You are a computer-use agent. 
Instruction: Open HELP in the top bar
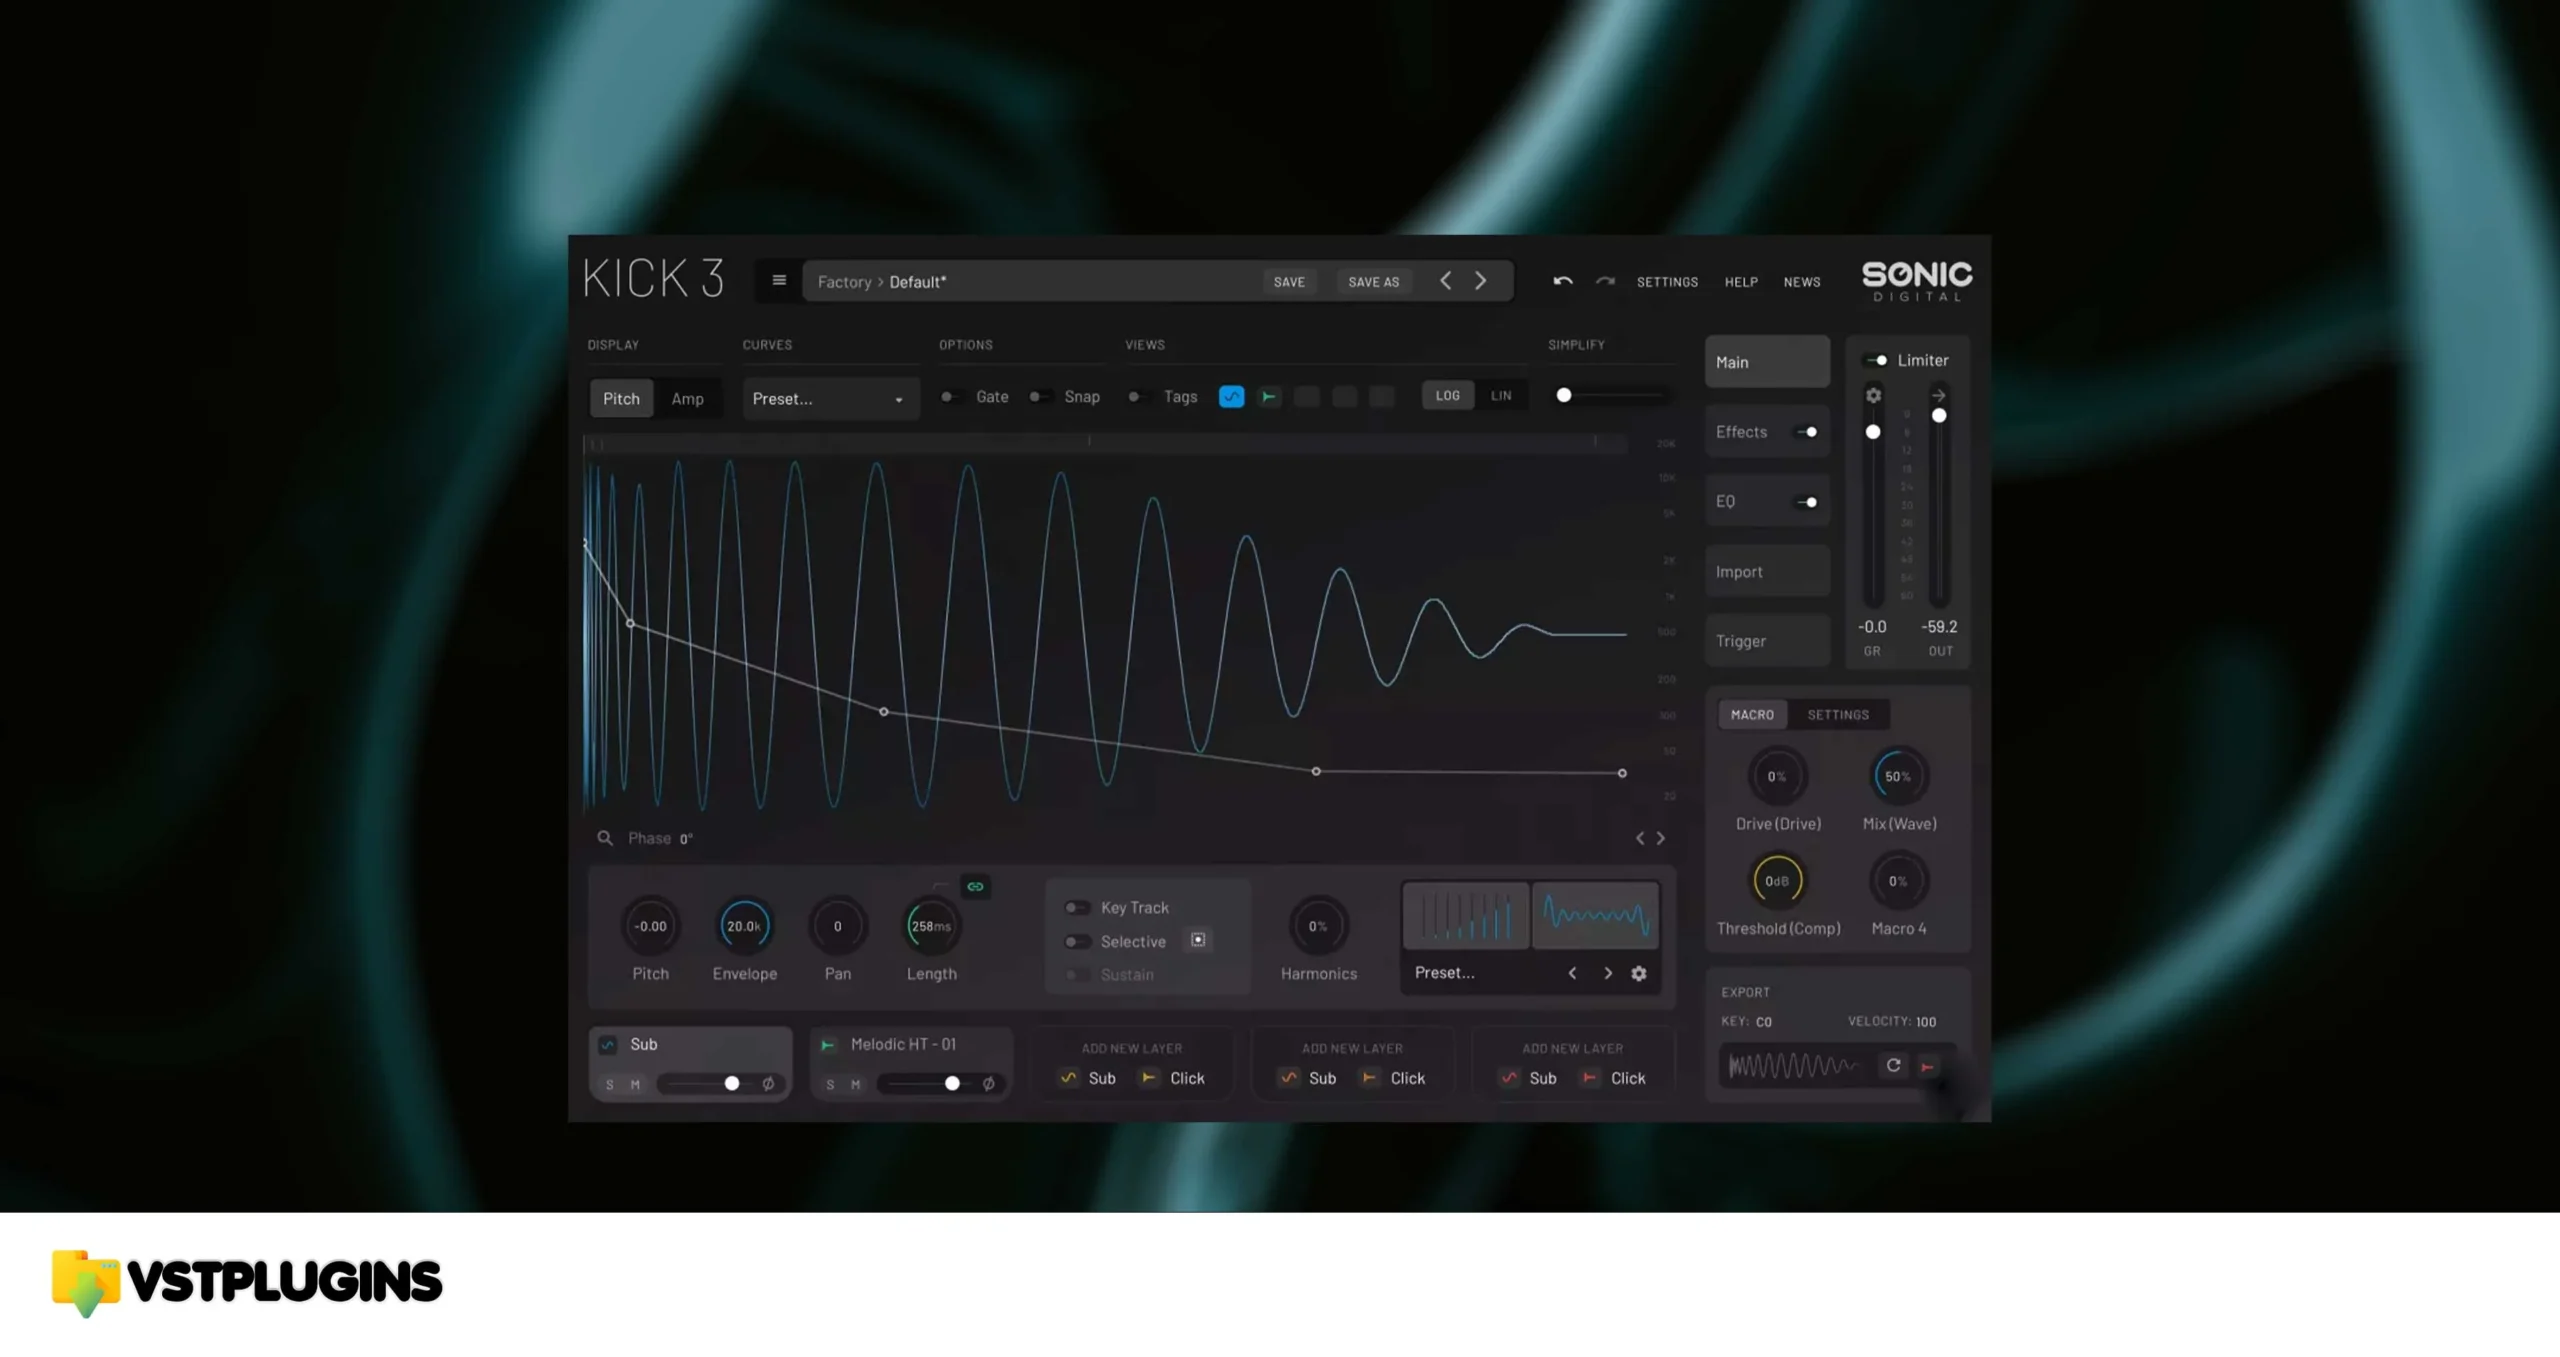click(1741, 282)
